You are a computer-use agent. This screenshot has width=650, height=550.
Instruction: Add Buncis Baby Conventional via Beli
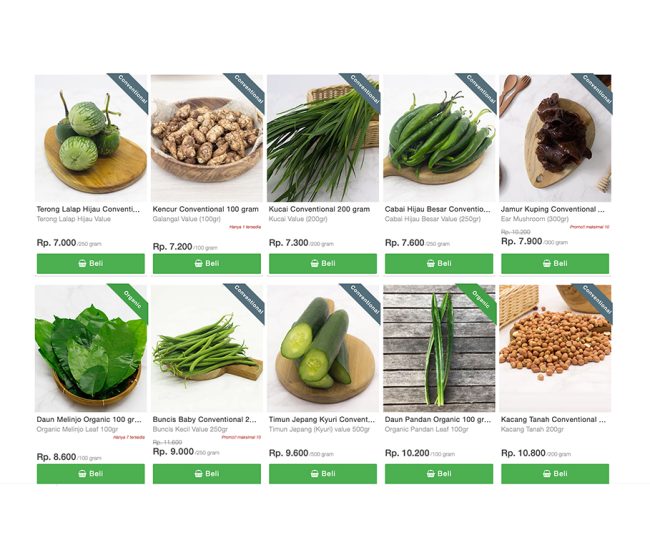click(x=207, y=474)
